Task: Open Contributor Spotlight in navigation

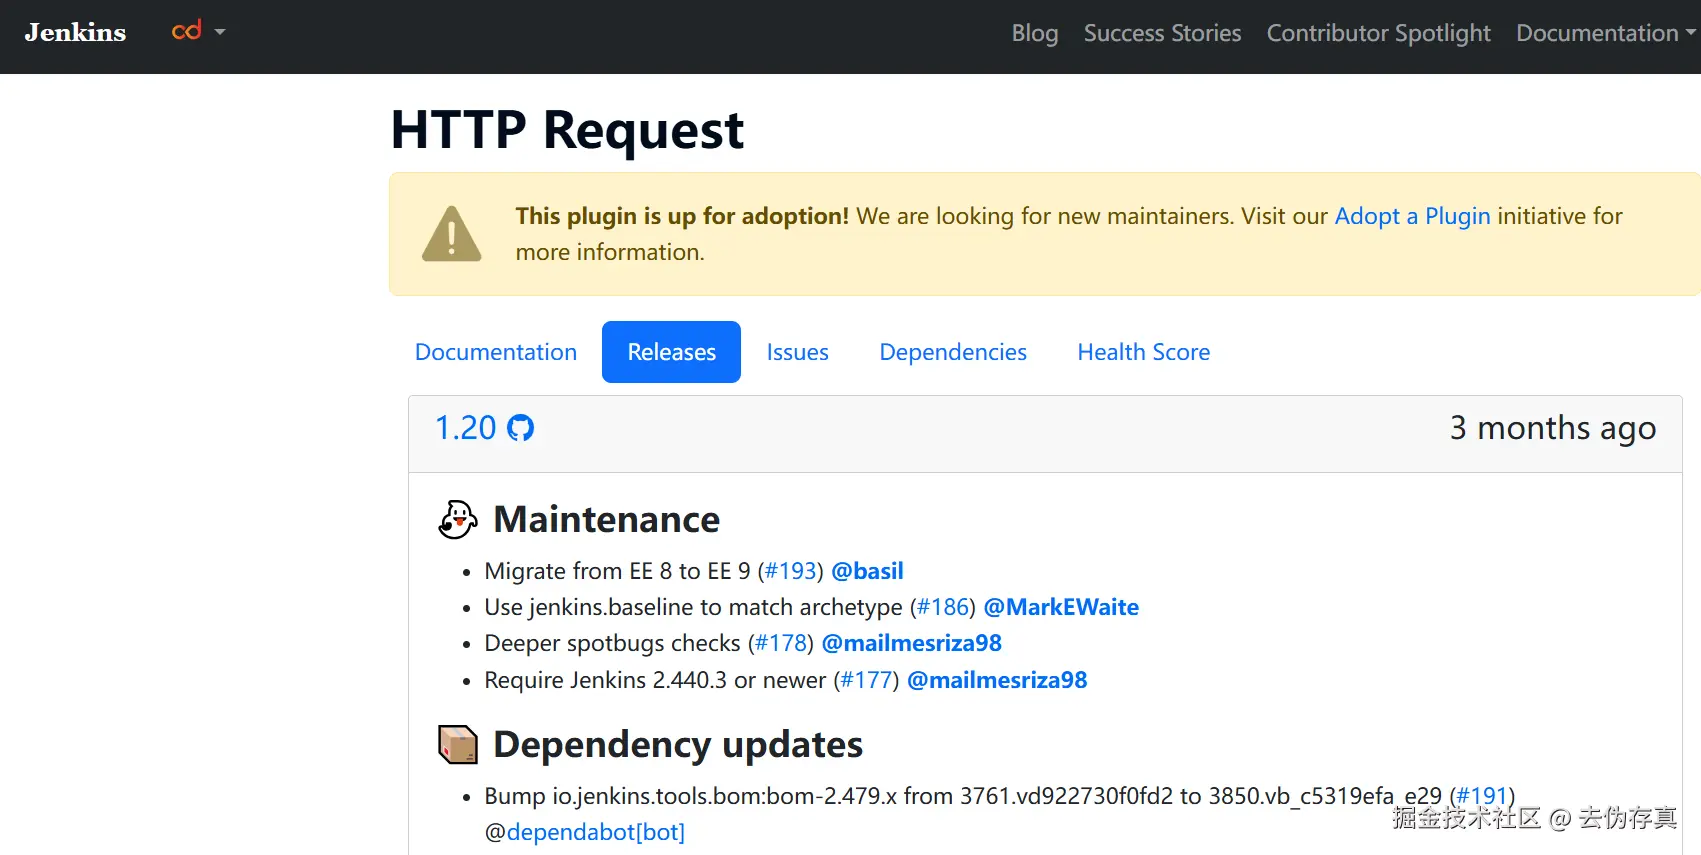Action: point(1378,33)
